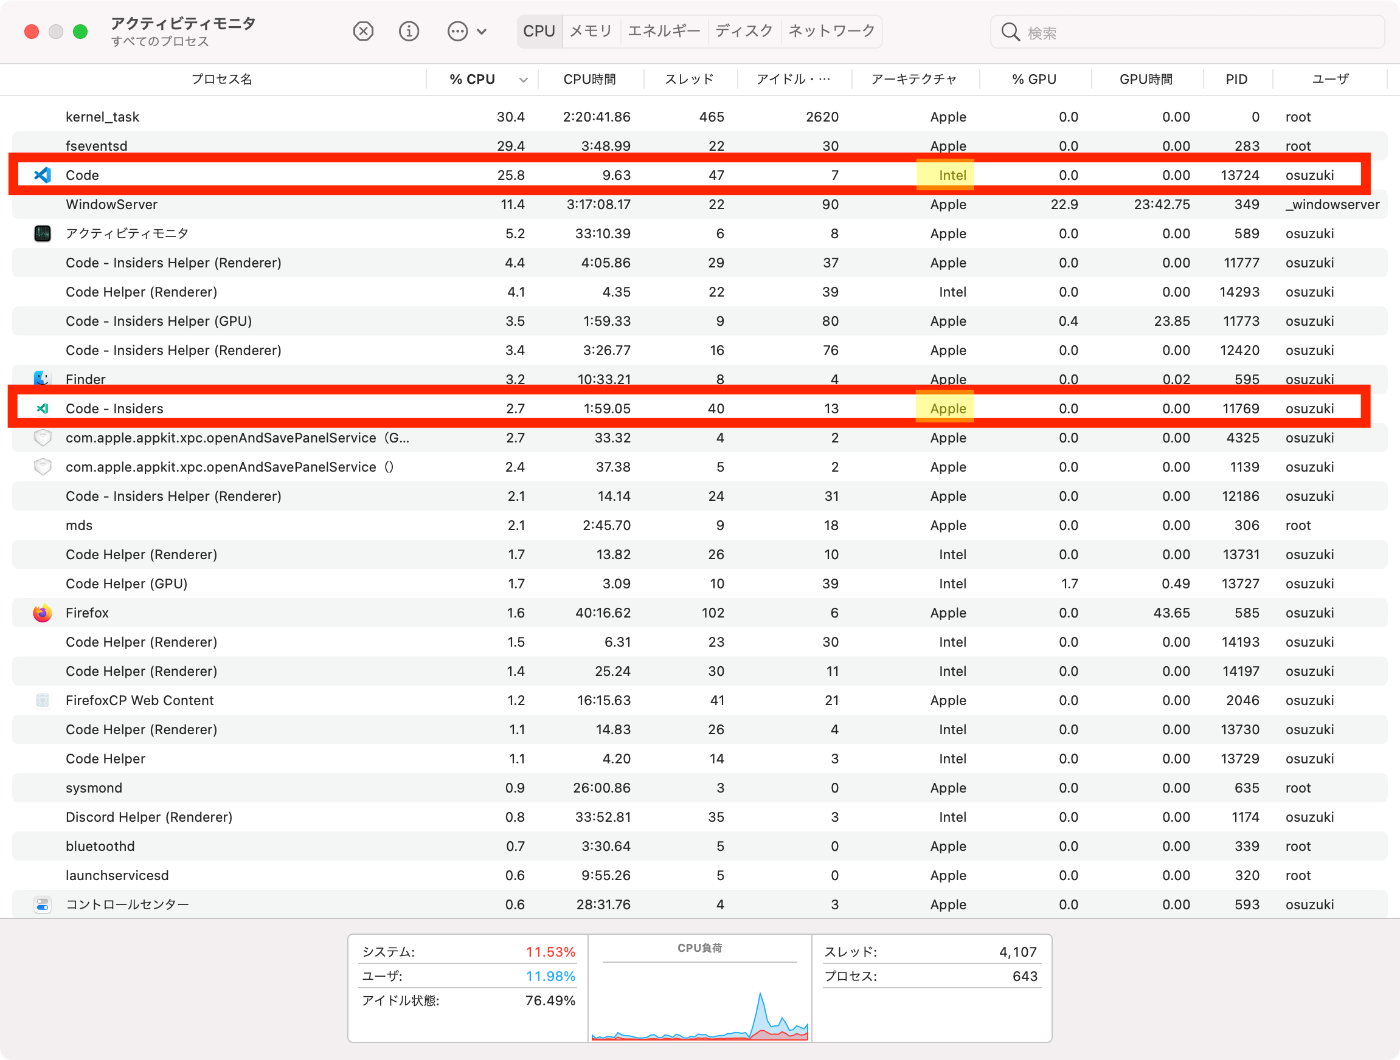Select the WindowServer process row

(x=700, y=205)
